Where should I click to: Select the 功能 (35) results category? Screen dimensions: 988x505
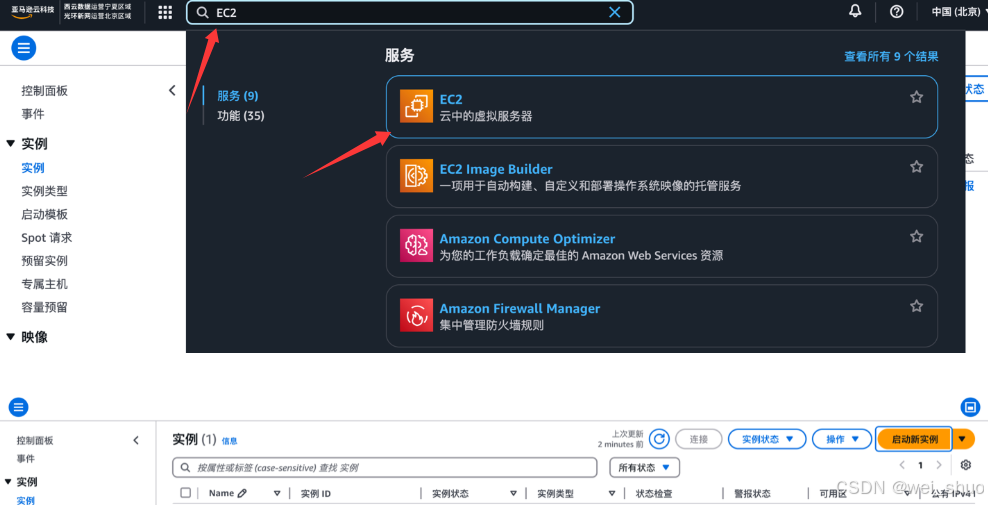pos(241,115)
